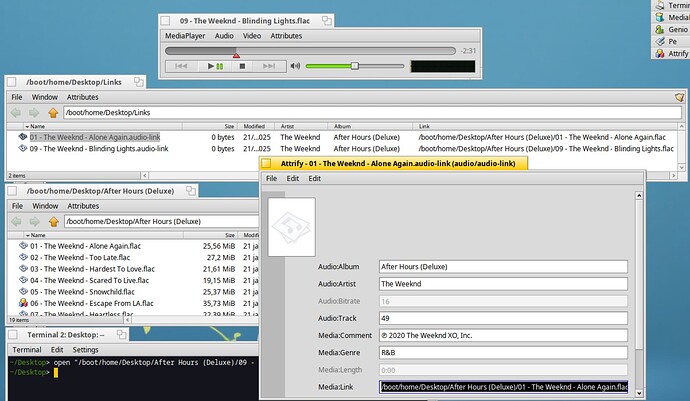Mute audio with the speaker icon

pyautogui.click(x=295, y=66)
